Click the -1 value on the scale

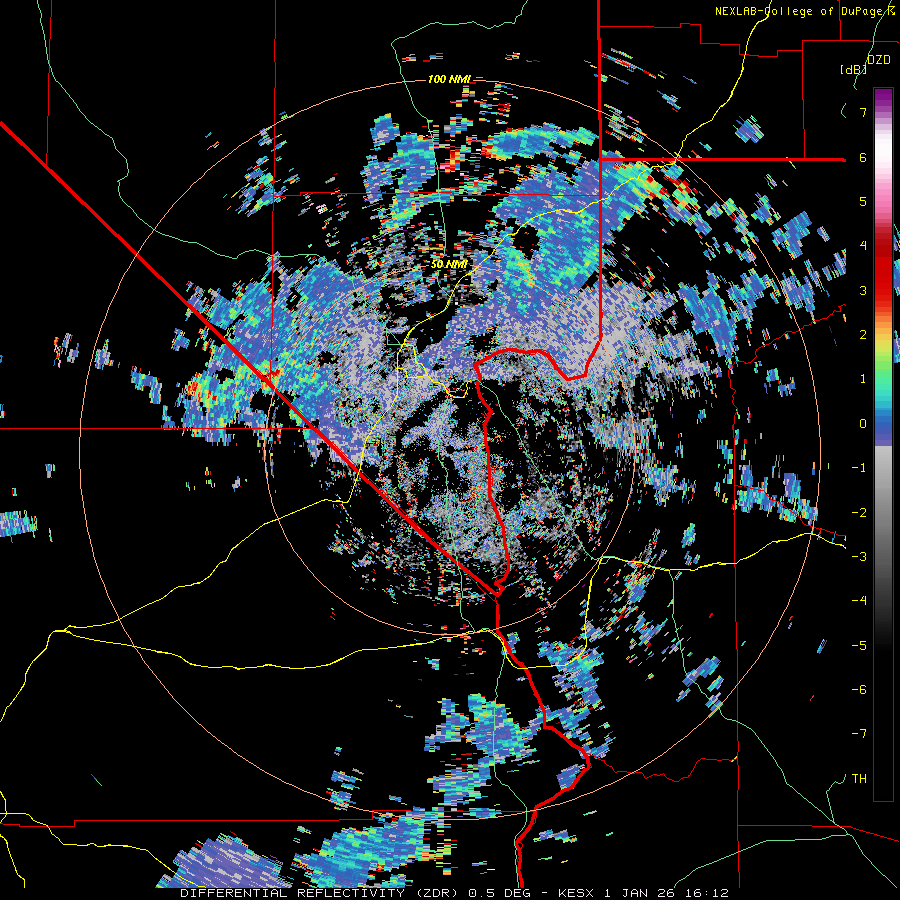859,468
